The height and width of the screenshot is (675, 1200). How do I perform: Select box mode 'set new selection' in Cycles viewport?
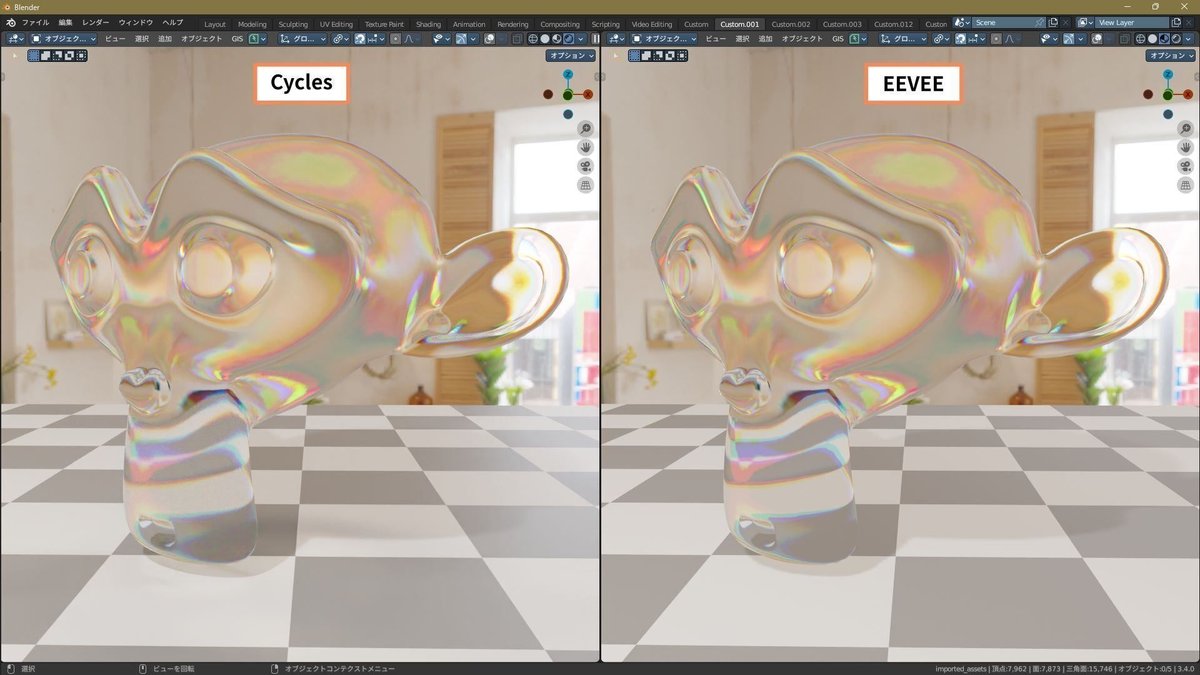pyautogui.click(x=33, y=55)
